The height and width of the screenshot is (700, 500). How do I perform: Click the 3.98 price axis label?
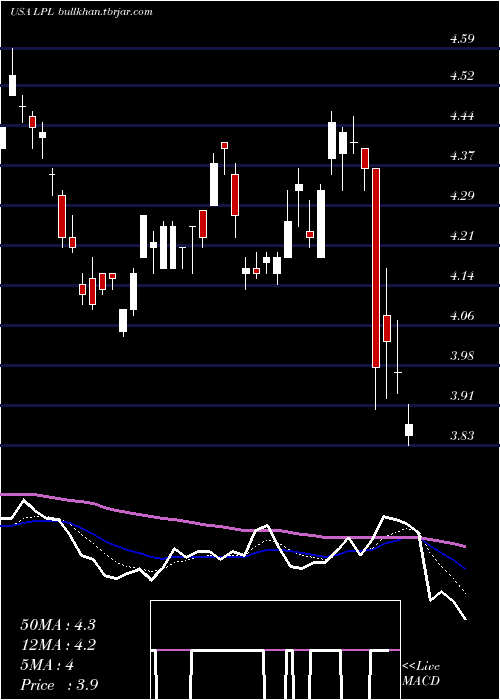tap(462, 356)
